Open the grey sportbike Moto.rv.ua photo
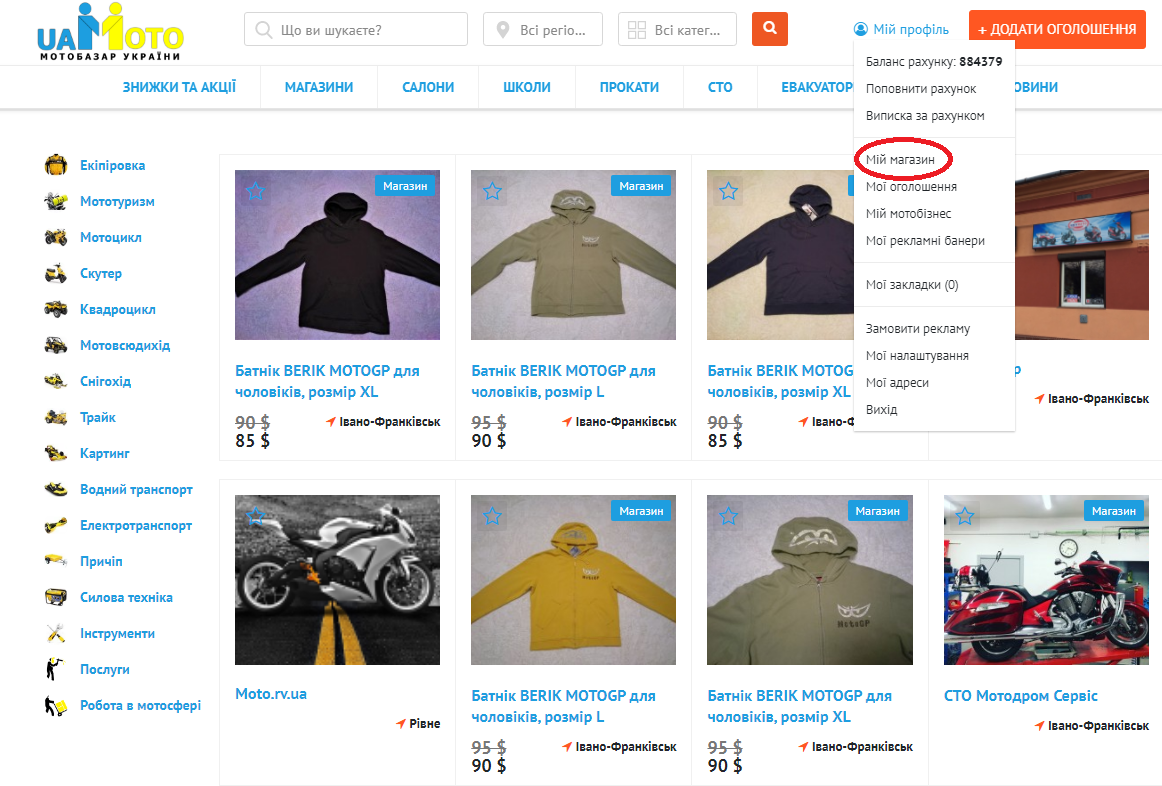Viewport: 1162px width, 786px height. click(x=337, y=580)
